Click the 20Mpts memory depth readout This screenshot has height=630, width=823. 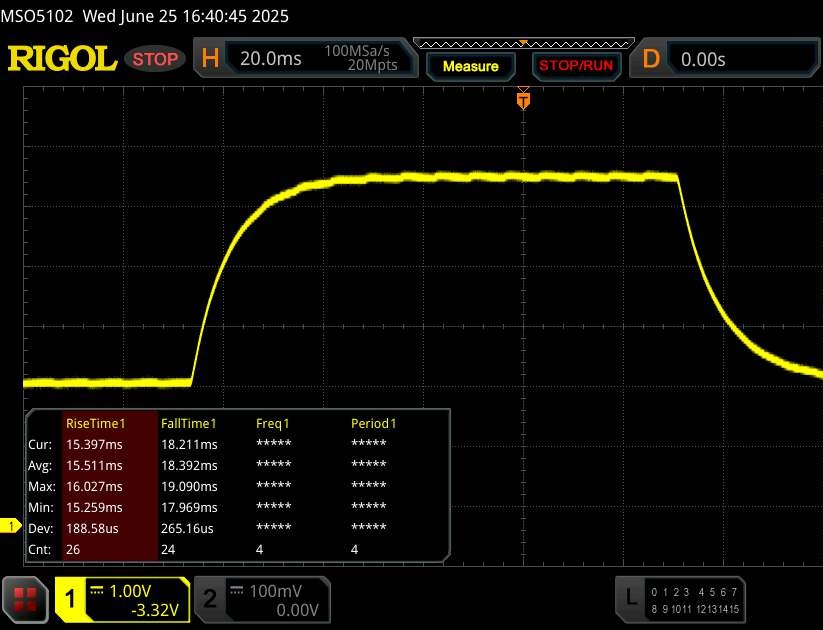[x=372, y=65]
